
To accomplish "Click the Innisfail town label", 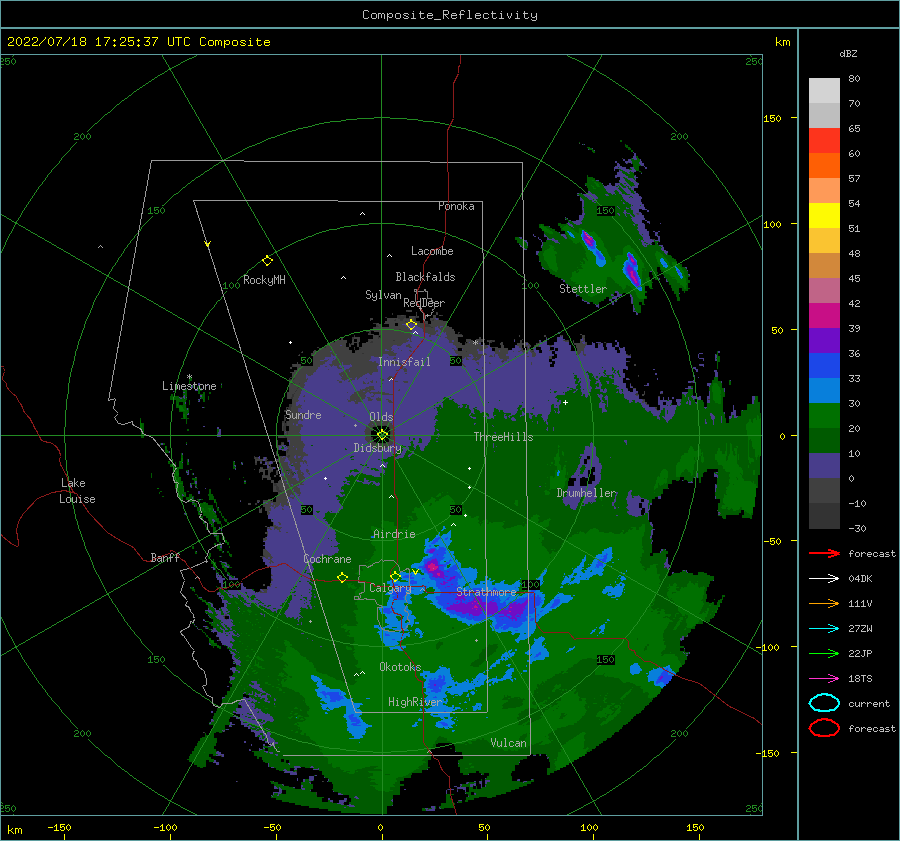I will coord(404,362).
